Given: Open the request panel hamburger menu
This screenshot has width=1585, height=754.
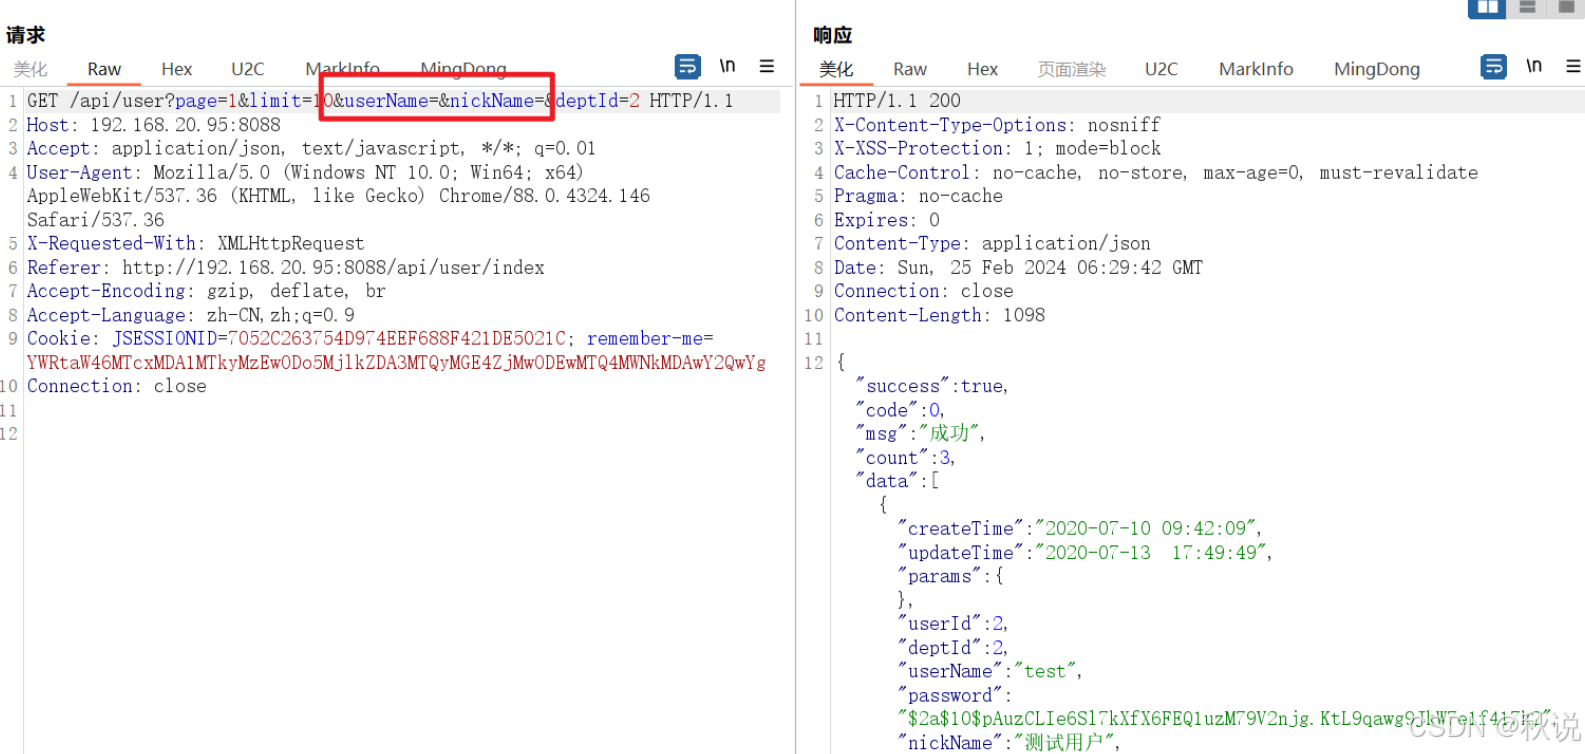Looking at the screenshot, I should [767, 66].
